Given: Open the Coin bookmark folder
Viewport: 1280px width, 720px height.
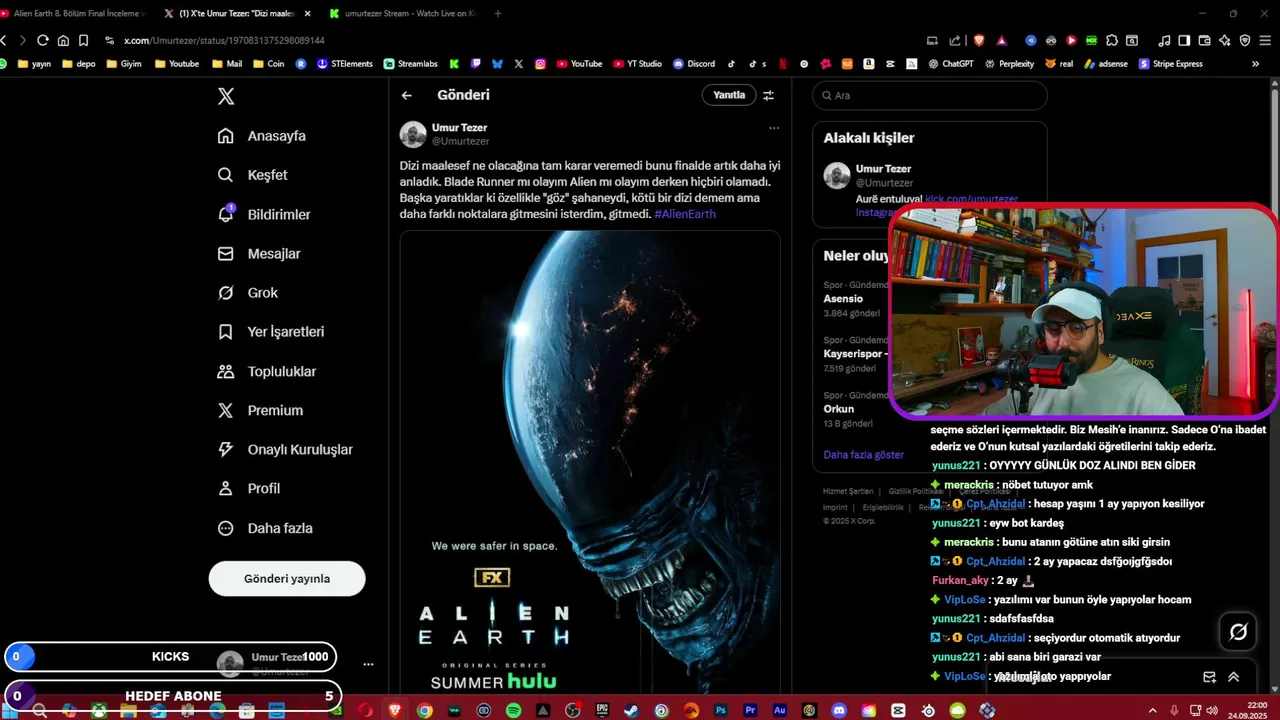Looking at the screenshot, I should pyautogui.click(x=268, y=64).
